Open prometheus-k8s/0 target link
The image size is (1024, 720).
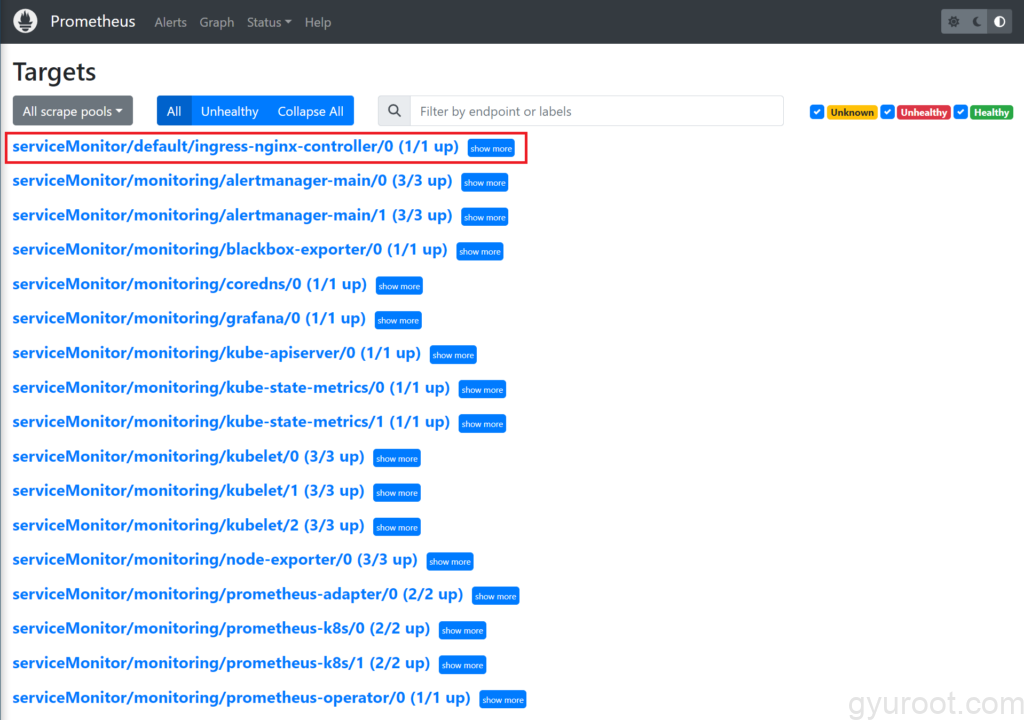point(221,629)
